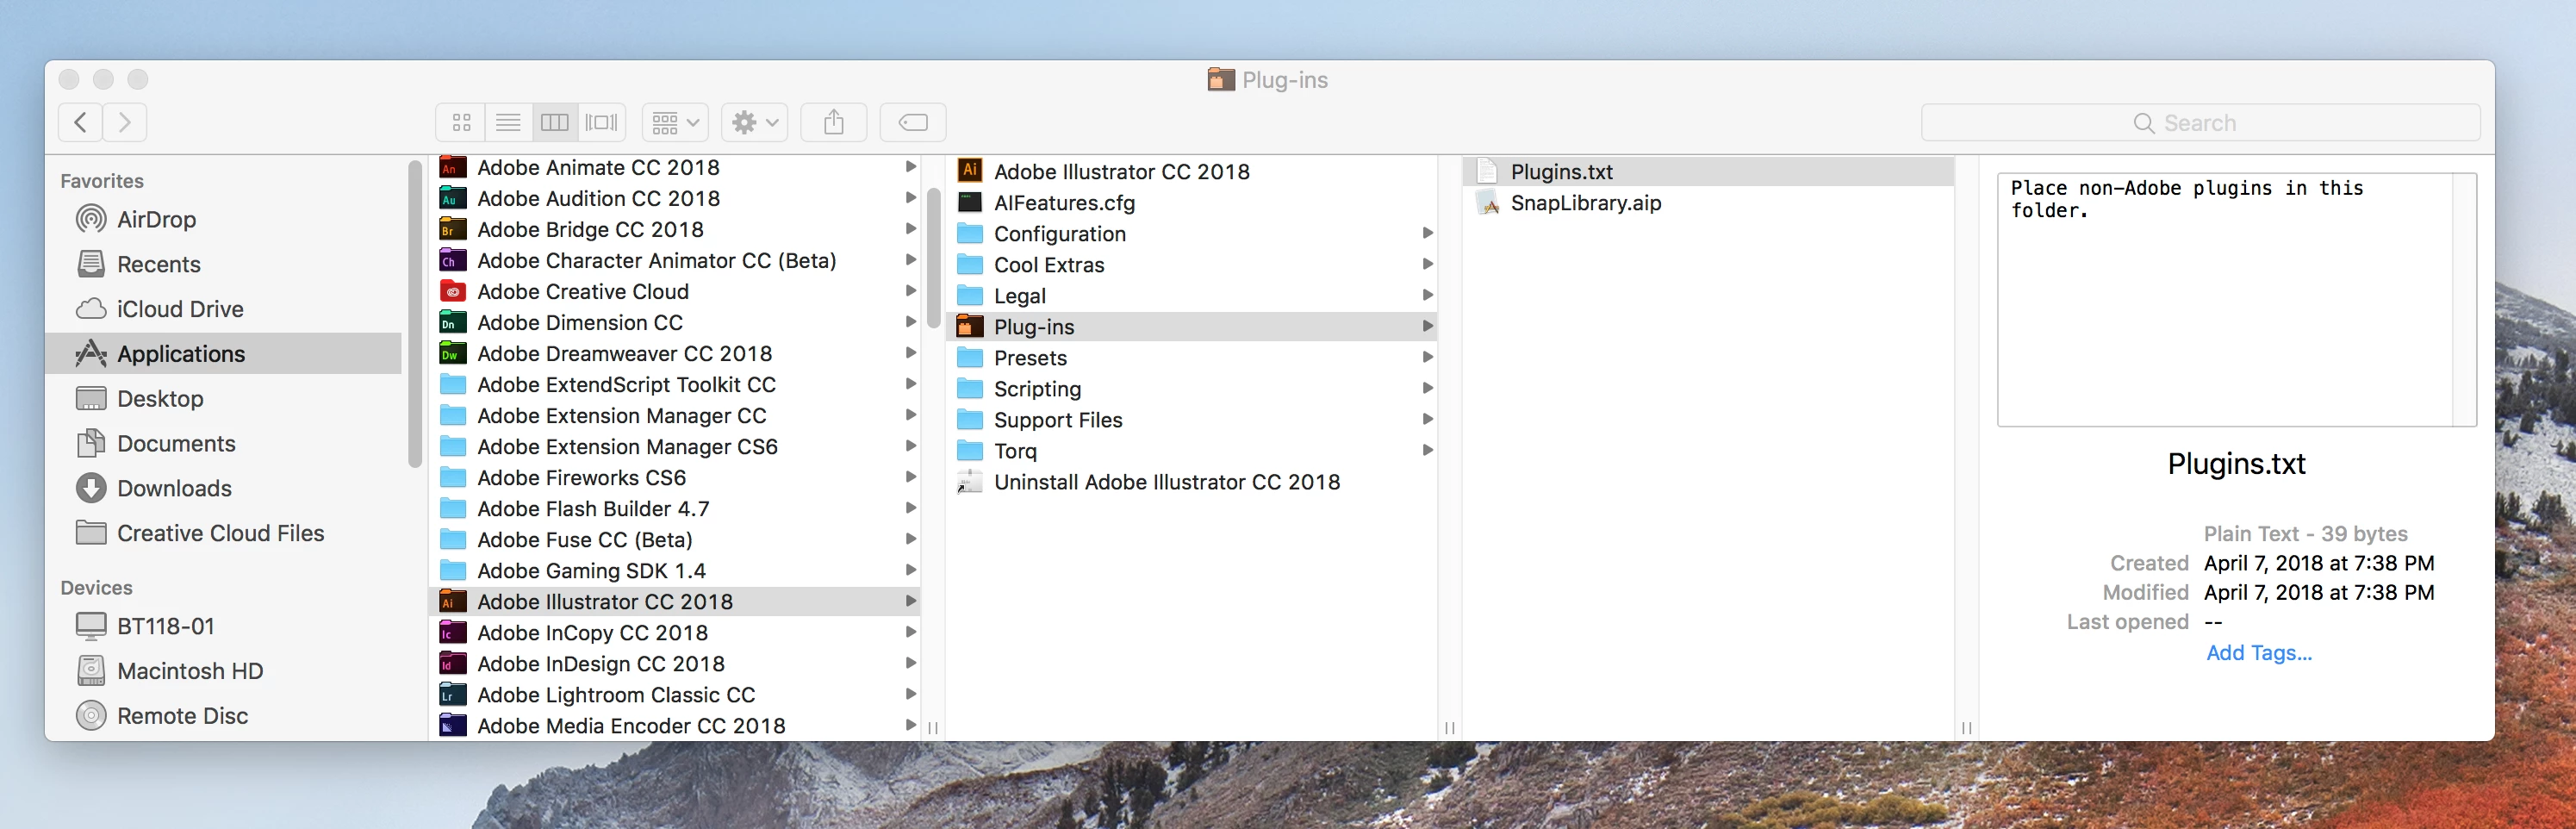Select Adobe Fuse CC (Beta) folder
Screen dimensions: 2576x829
point(675,539)
